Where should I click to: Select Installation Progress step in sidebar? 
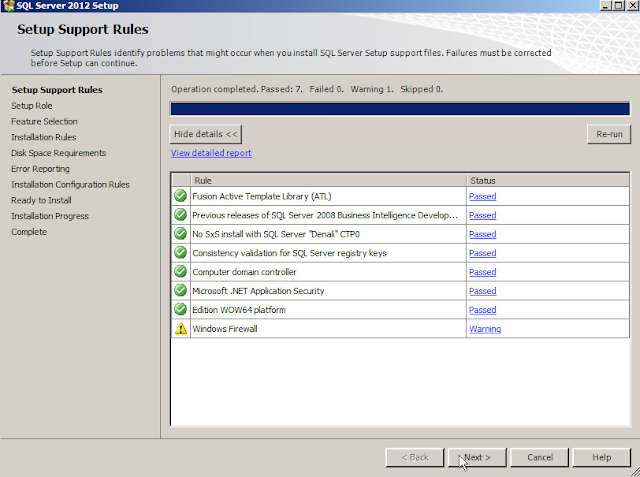pos(50,216)
